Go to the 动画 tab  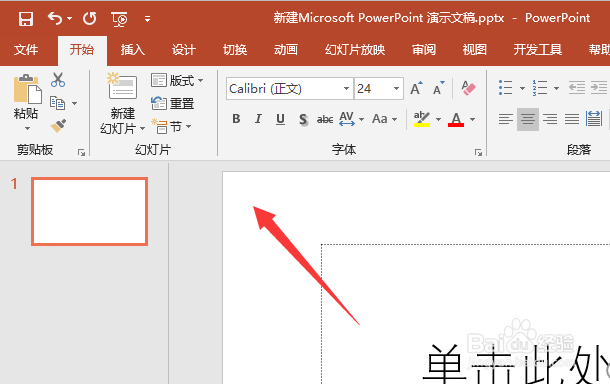286,50
